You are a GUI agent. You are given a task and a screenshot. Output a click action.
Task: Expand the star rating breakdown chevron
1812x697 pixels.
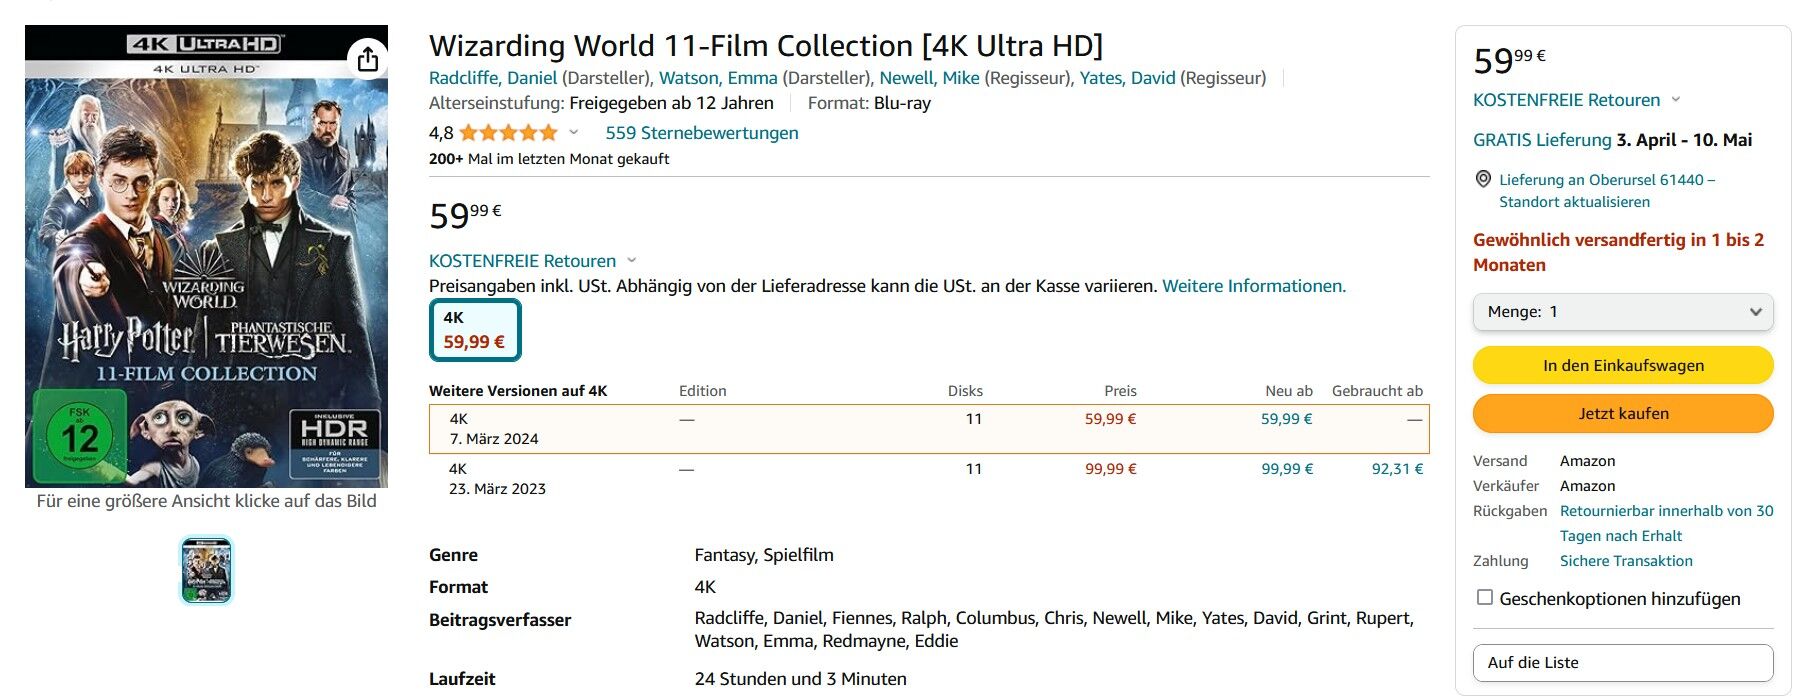click(x=574, y=133)
